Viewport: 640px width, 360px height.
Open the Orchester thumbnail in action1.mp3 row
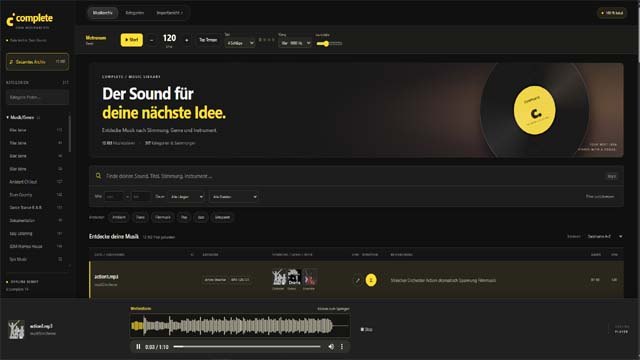point(279,278)
